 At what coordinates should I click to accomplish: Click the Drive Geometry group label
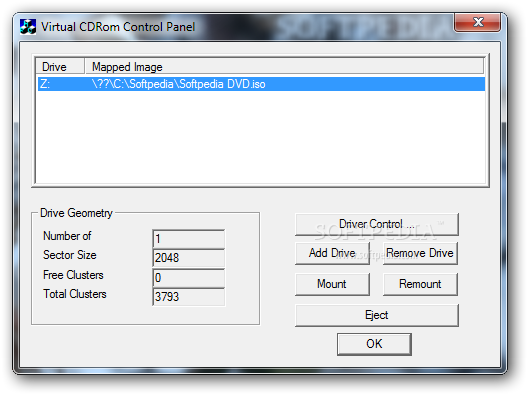(76, 213)
